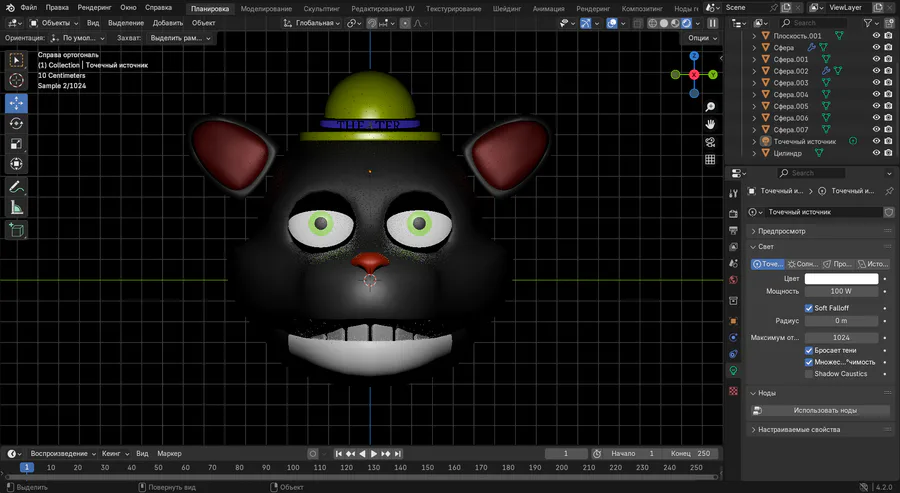Hide Сфера.001 with its eye icon
900x493 pixels.
coord(876,59)
